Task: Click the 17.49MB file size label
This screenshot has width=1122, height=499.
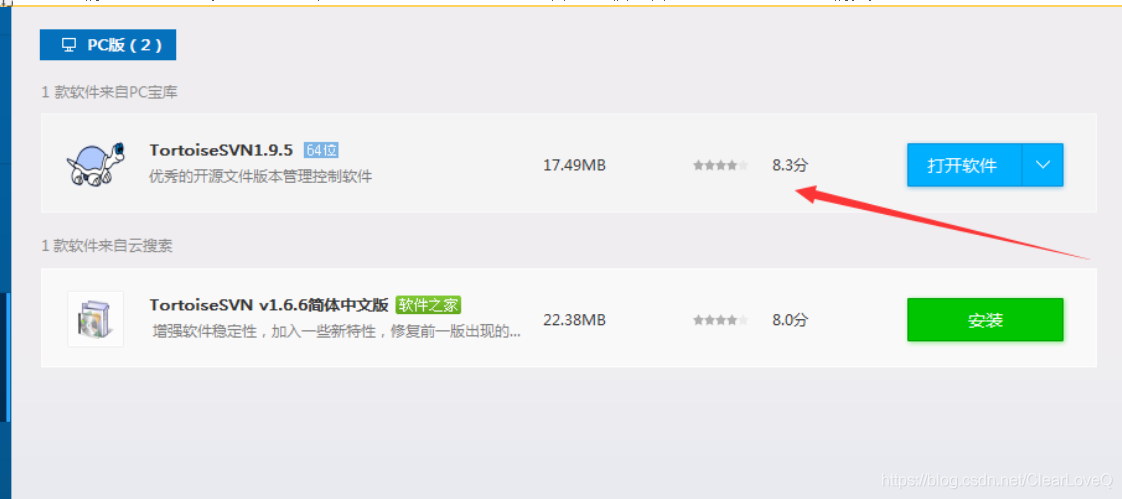Action: [575, 165]
